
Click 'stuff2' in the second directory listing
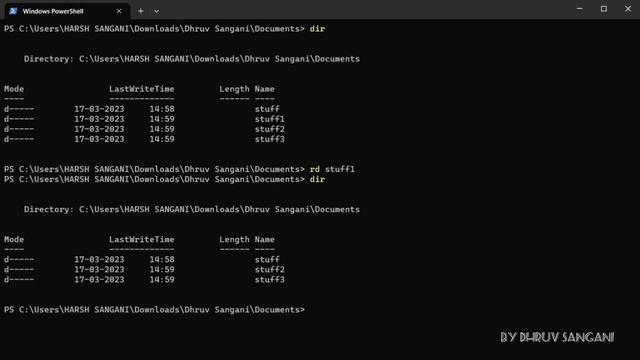tap(269, 269)
